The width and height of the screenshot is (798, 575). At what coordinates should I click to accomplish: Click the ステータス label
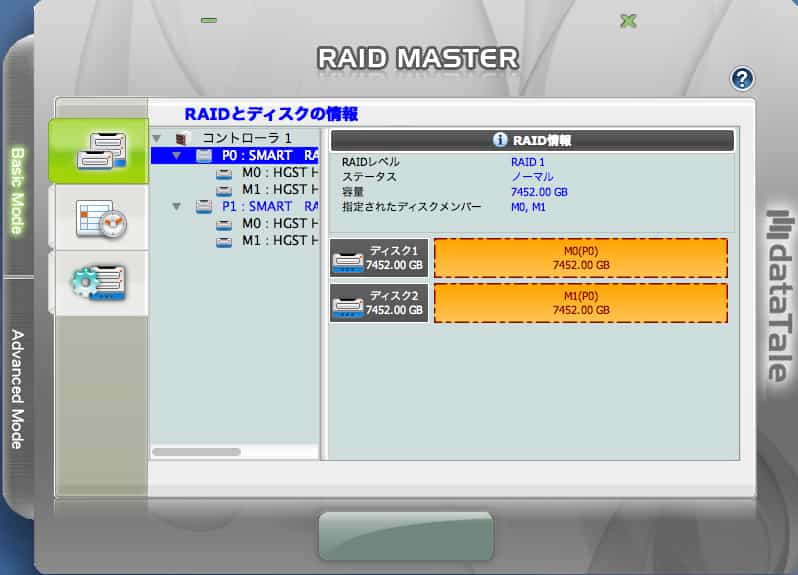point(369,177)
